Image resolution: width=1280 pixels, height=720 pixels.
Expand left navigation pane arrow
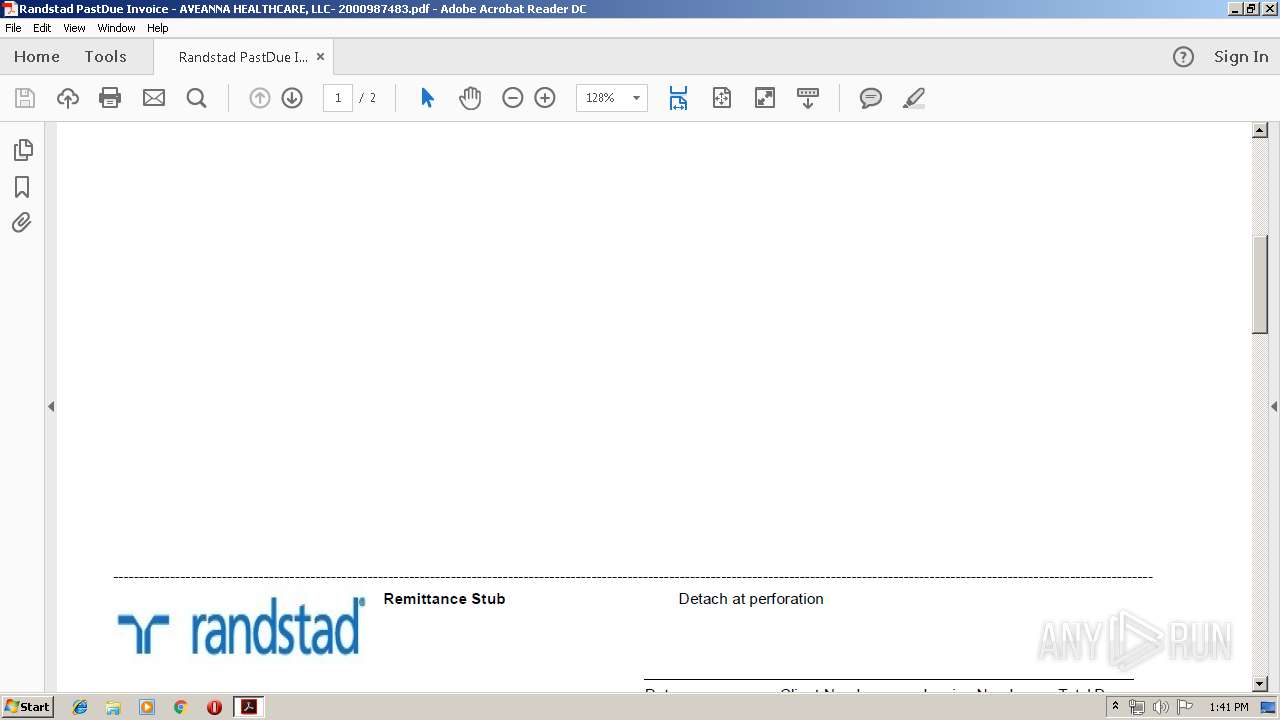click(x=51, y=406)
